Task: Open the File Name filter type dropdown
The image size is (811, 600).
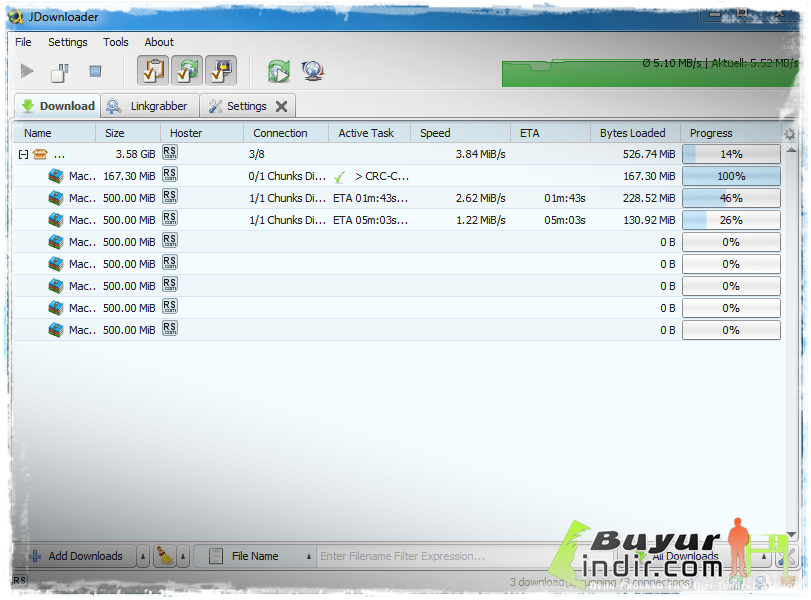Action: point(255,556)
